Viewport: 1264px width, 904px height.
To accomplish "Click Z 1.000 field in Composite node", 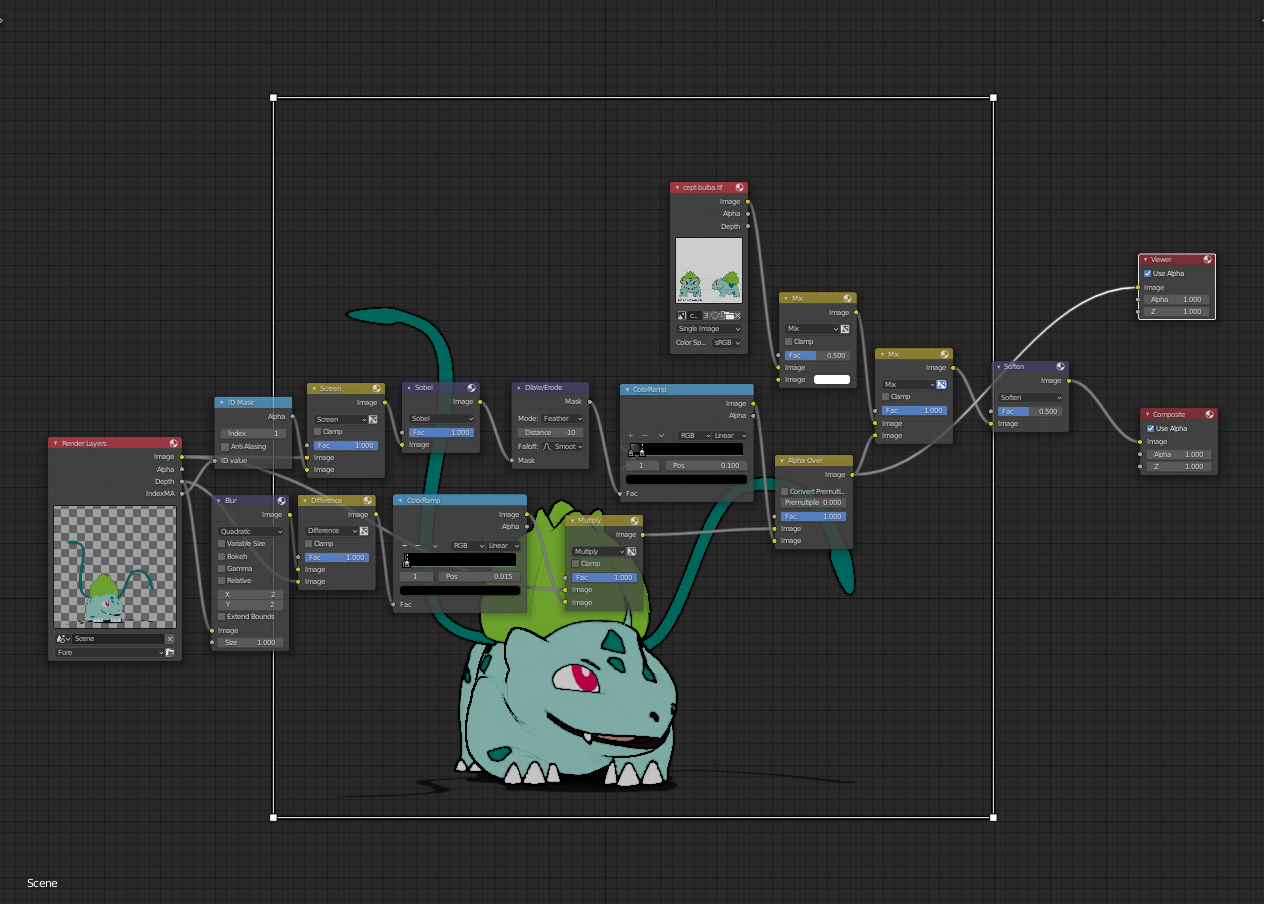I will tap(1177, 466).
